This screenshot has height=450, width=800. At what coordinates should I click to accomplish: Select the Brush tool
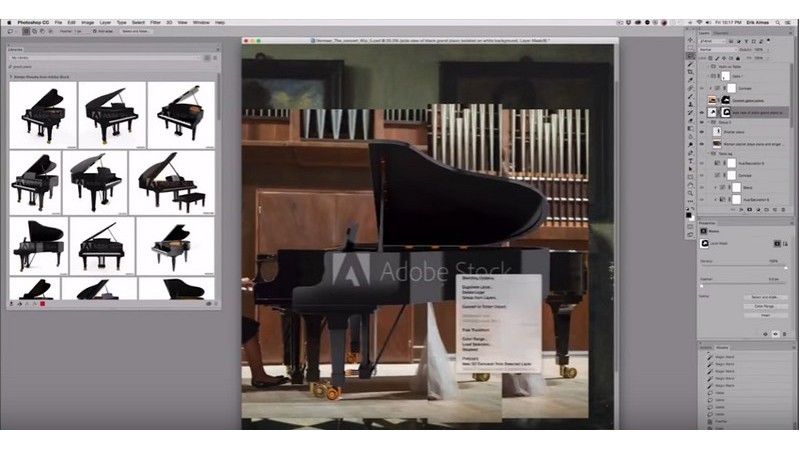coord(690,96)
